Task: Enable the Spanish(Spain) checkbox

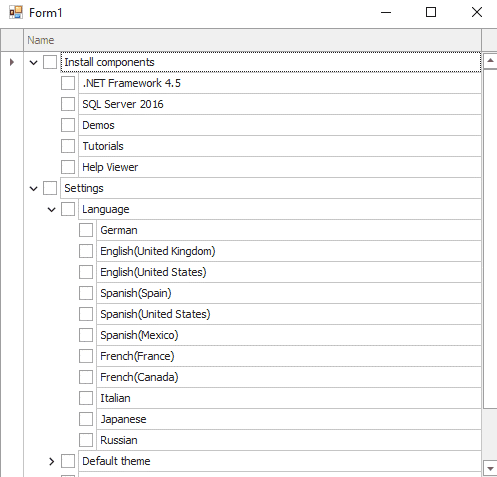Action: point(86,293)
